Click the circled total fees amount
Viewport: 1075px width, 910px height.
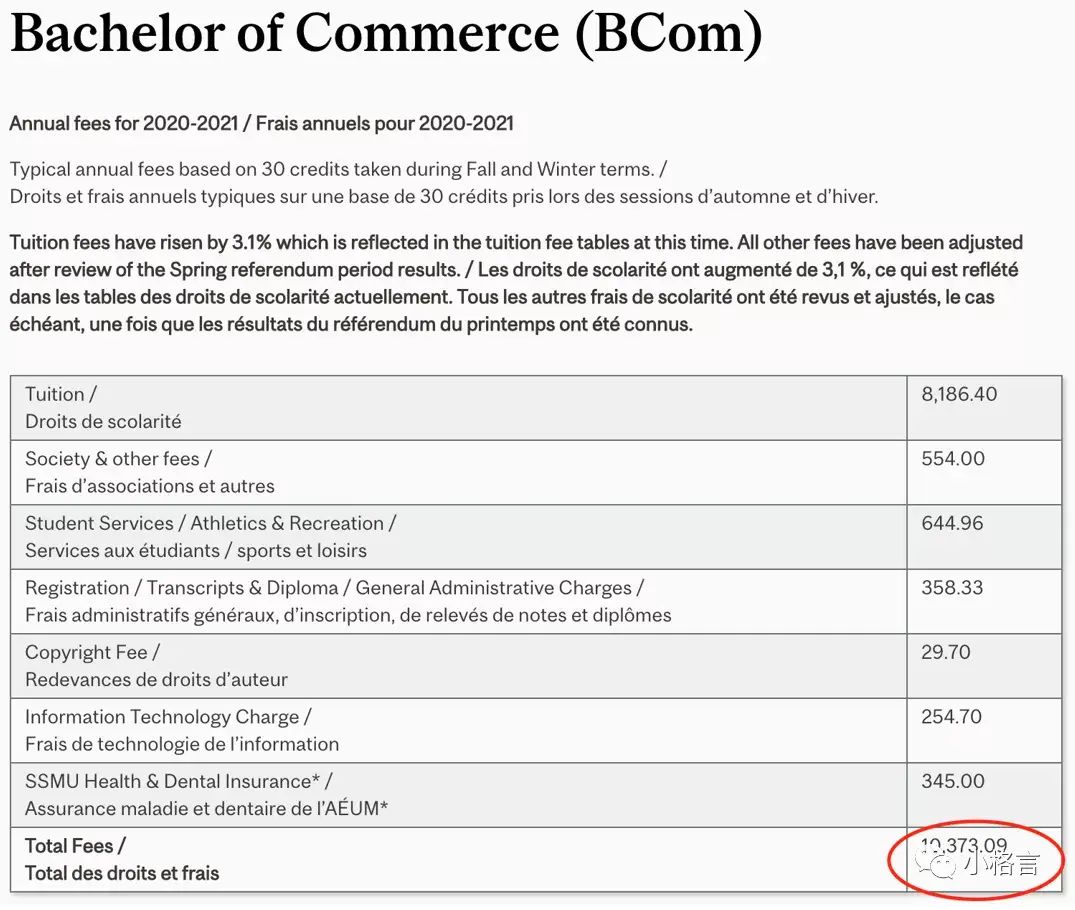[x=964, y=848]
